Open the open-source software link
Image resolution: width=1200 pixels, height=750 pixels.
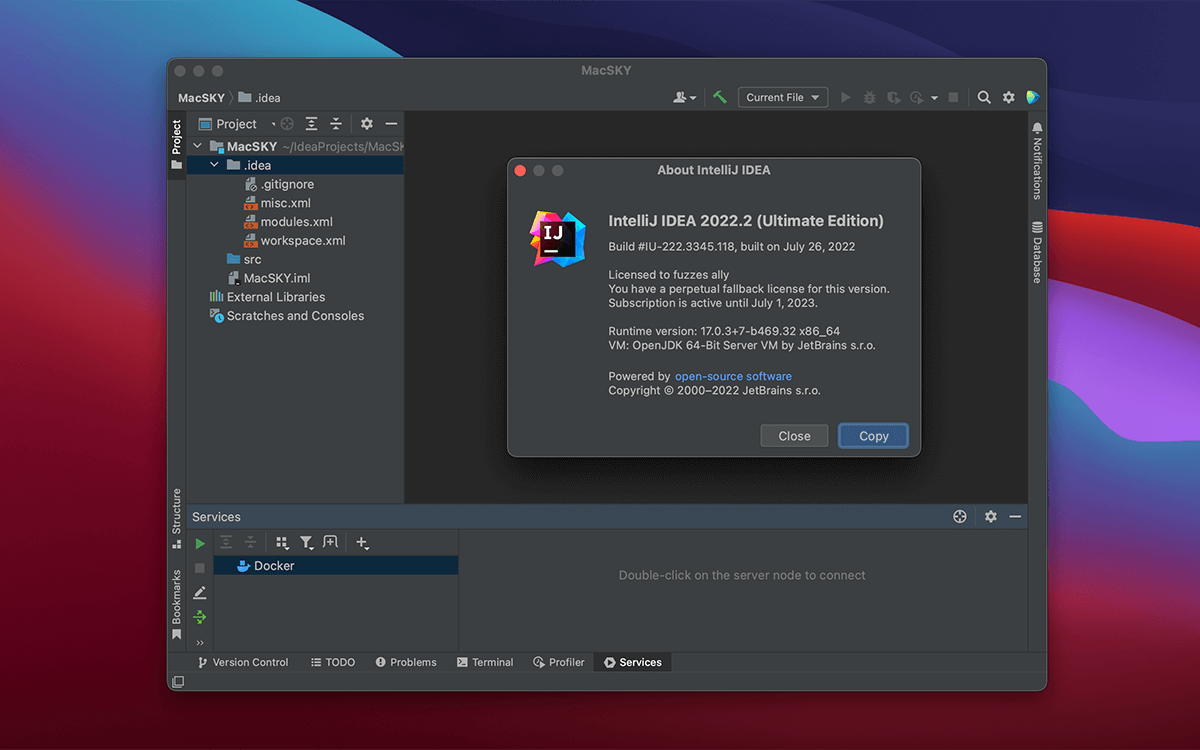pos(733,376)
